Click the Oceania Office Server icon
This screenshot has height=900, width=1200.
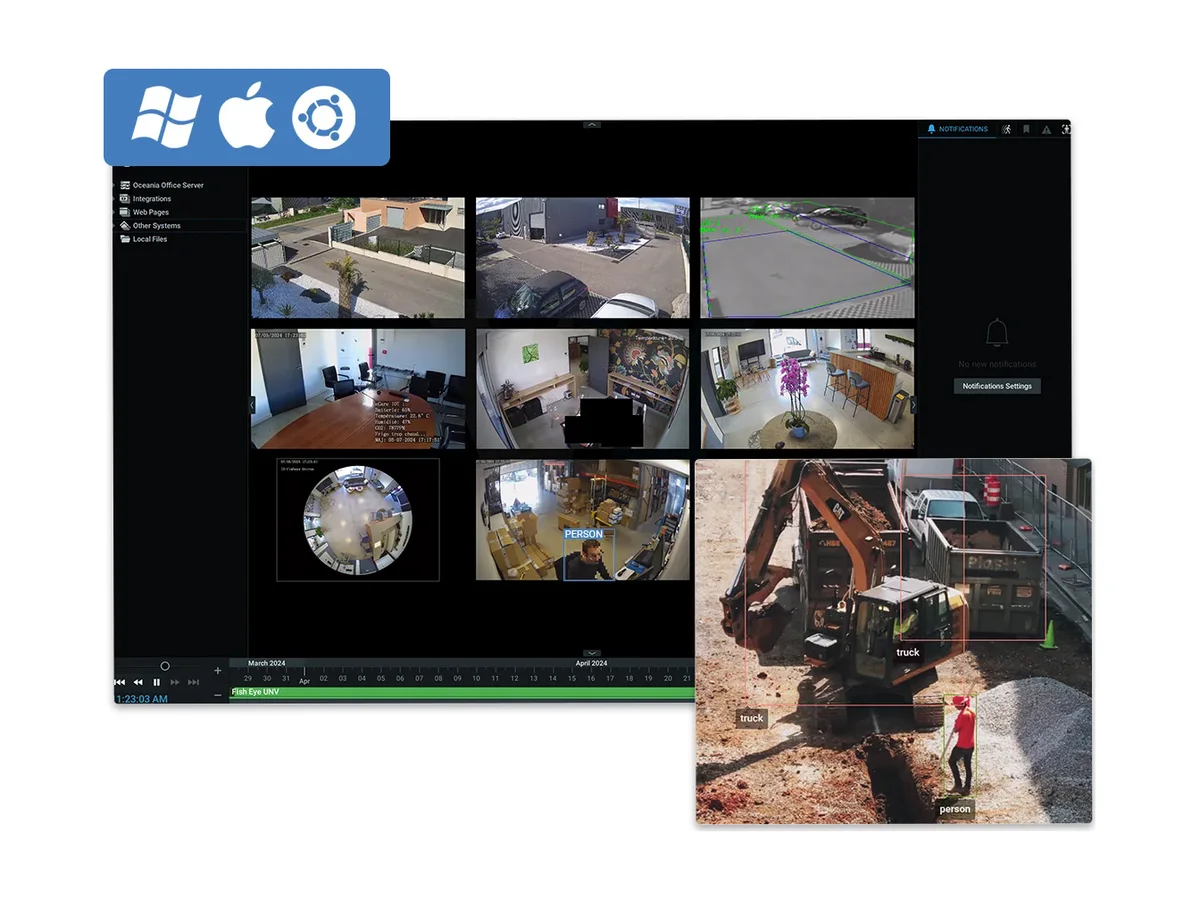coord(125,185)
